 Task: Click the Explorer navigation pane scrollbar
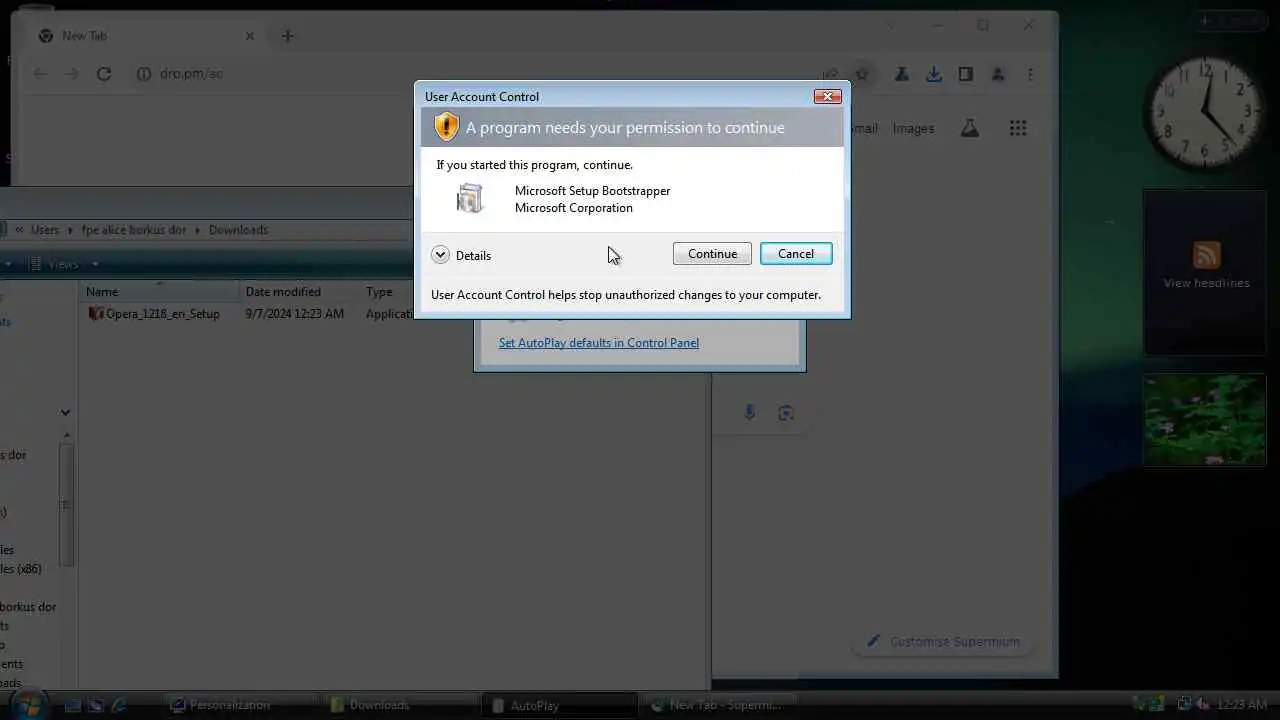(x=66, y=505)
